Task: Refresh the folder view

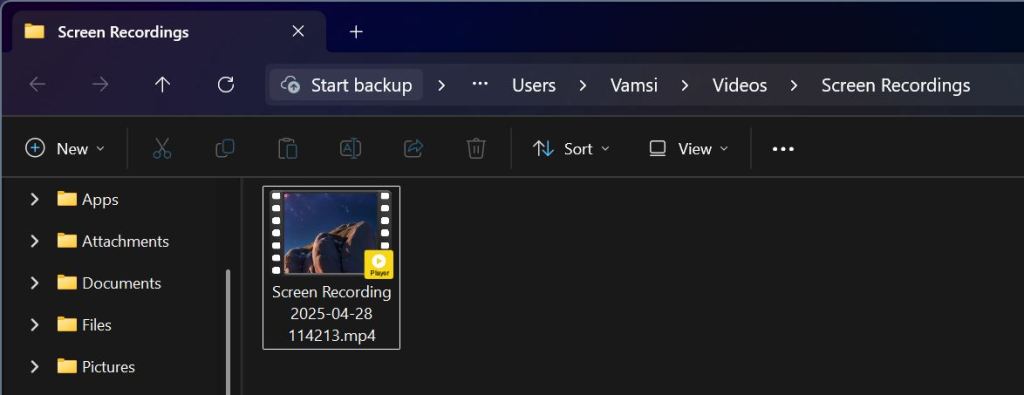Action: [x=225, y=85]
